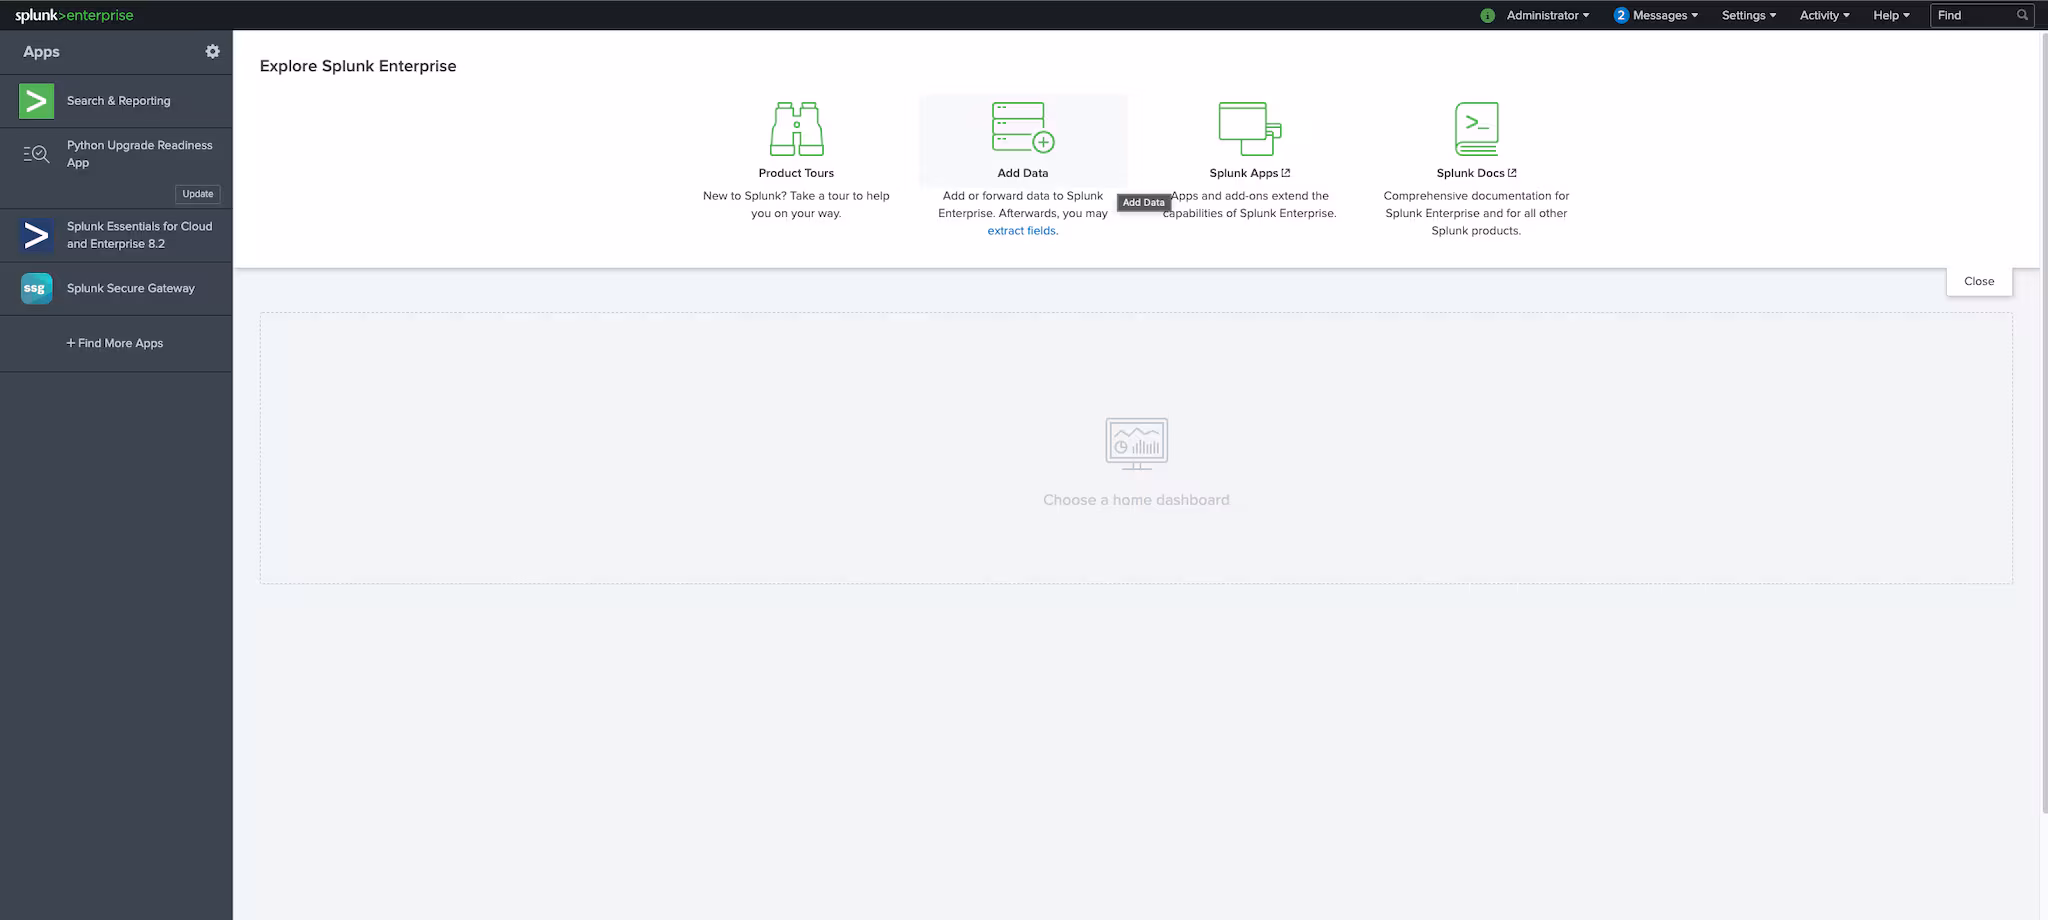Click Find More Apps
This screenshot has height=920, width=2048.
point(115,343)
